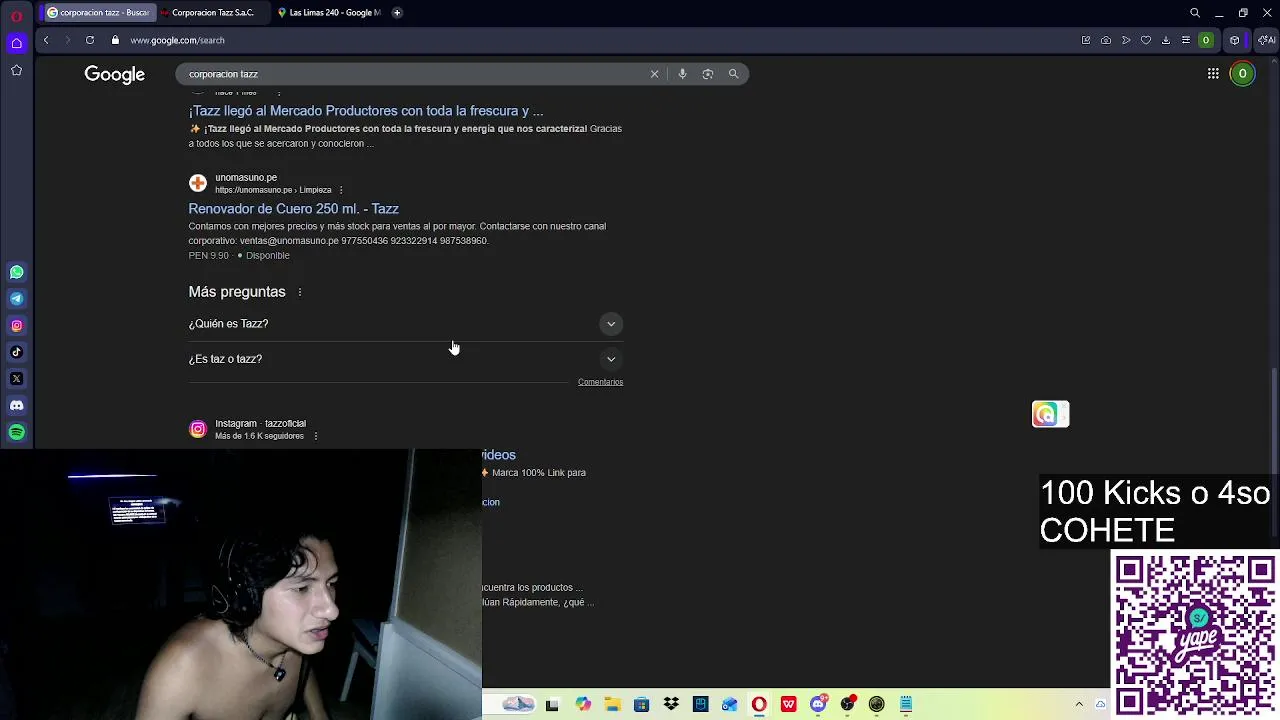
Task: Click the Google search magnifier button
Action: coord(734,74)
